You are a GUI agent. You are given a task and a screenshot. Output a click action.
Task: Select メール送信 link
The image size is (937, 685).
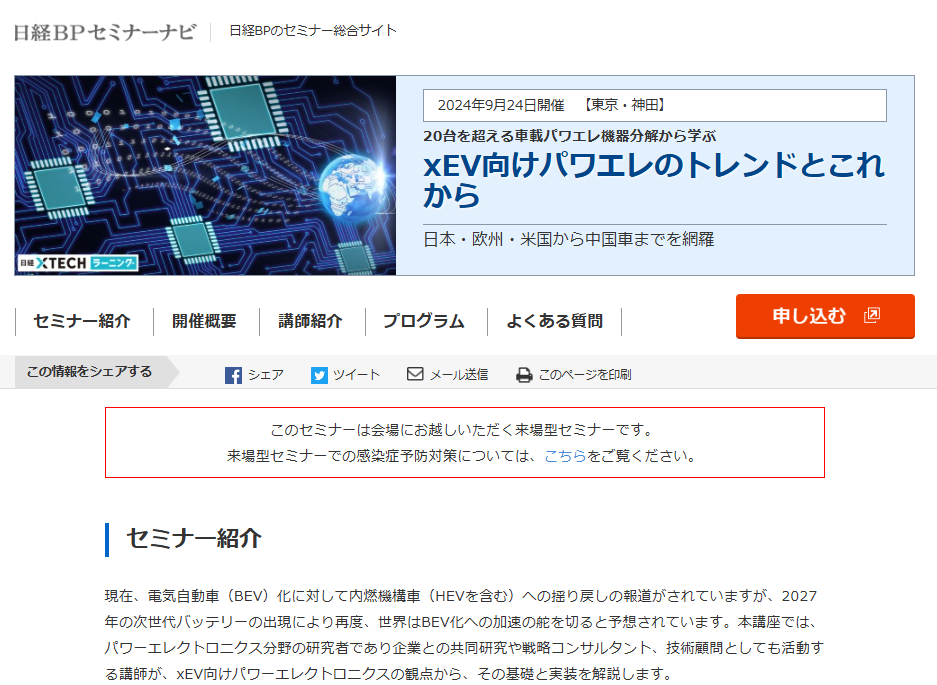coord(459,375)
